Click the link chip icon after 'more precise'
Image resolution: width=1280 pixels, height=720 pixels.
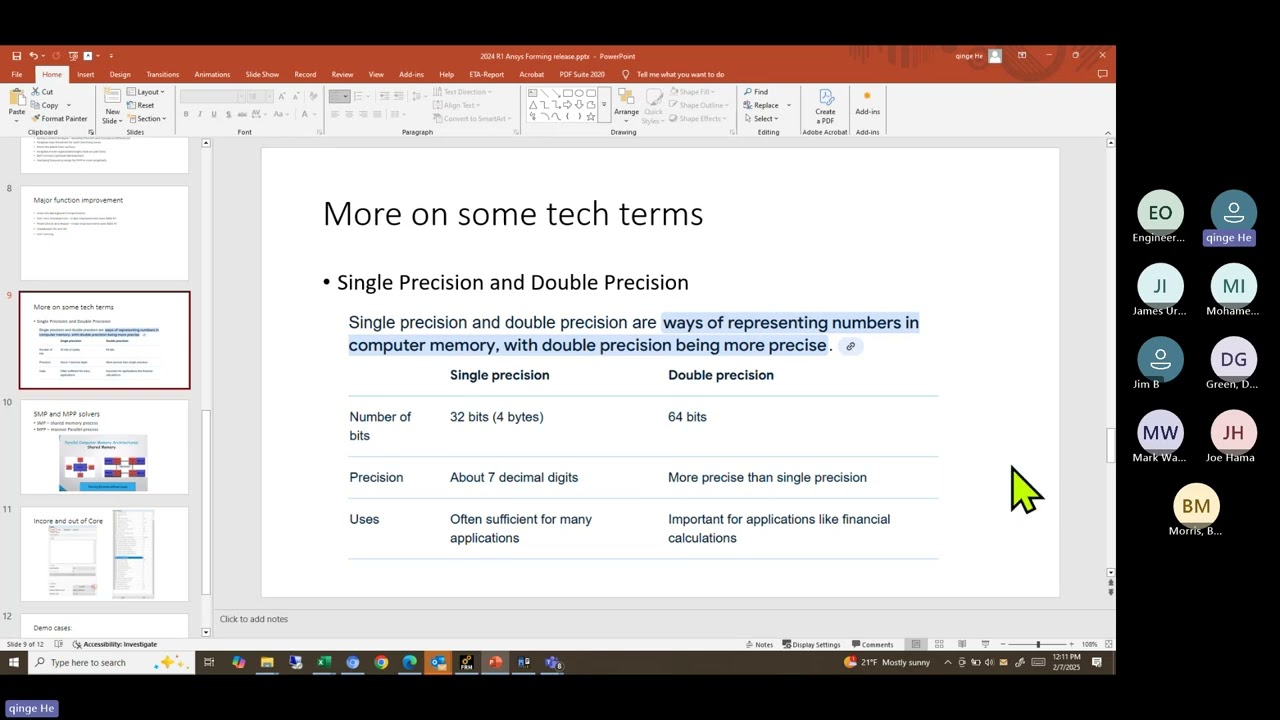click(x=851, y=346)
